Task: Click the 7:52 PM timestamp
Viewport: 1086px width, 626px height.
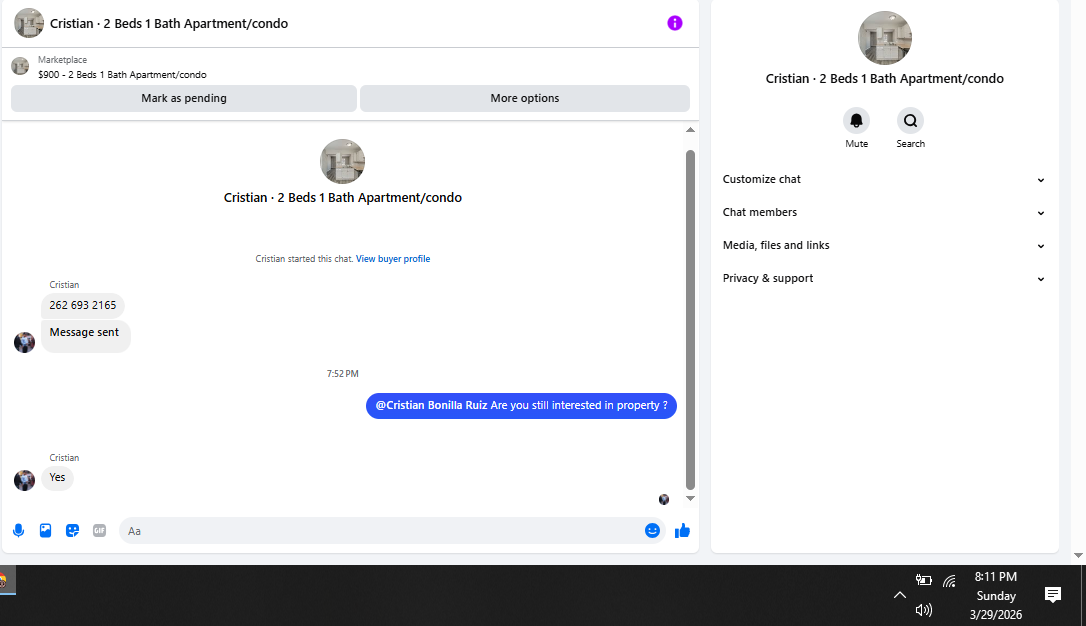Action: [x=342, y=374]
